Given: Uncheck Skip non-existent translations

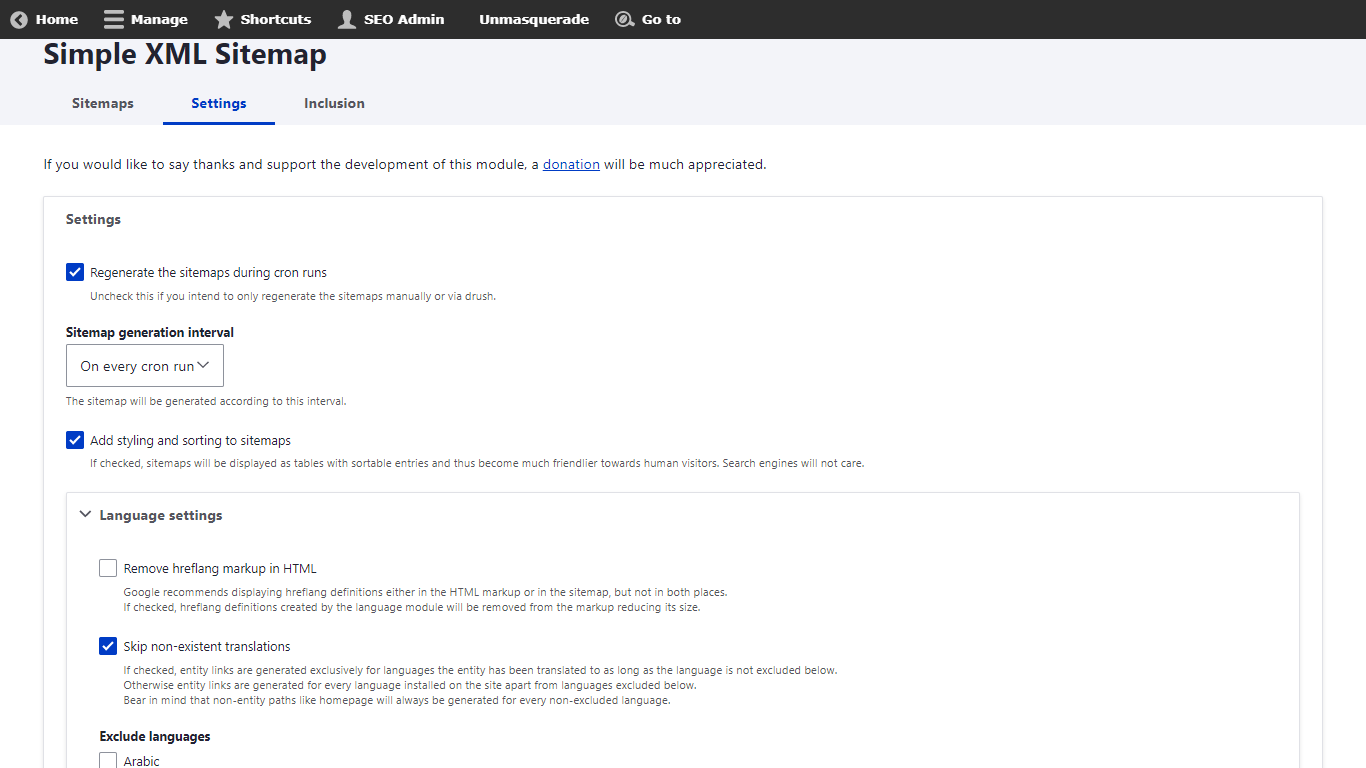Looking at the screenshot, I should (x=108, y=646).
